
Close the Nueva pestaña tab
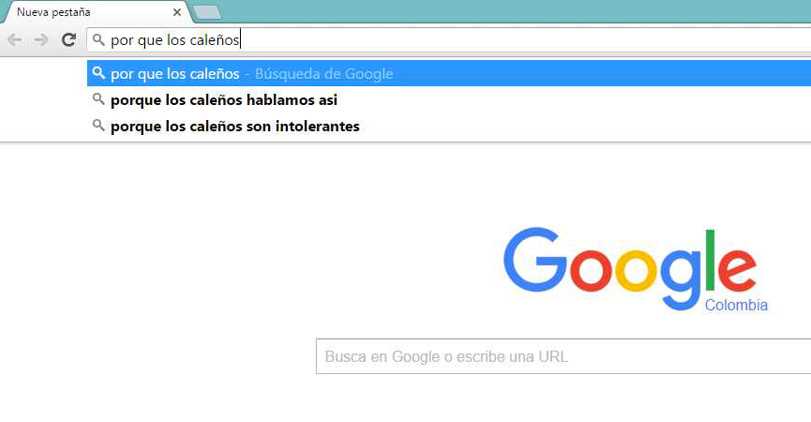tap(177, 12)
